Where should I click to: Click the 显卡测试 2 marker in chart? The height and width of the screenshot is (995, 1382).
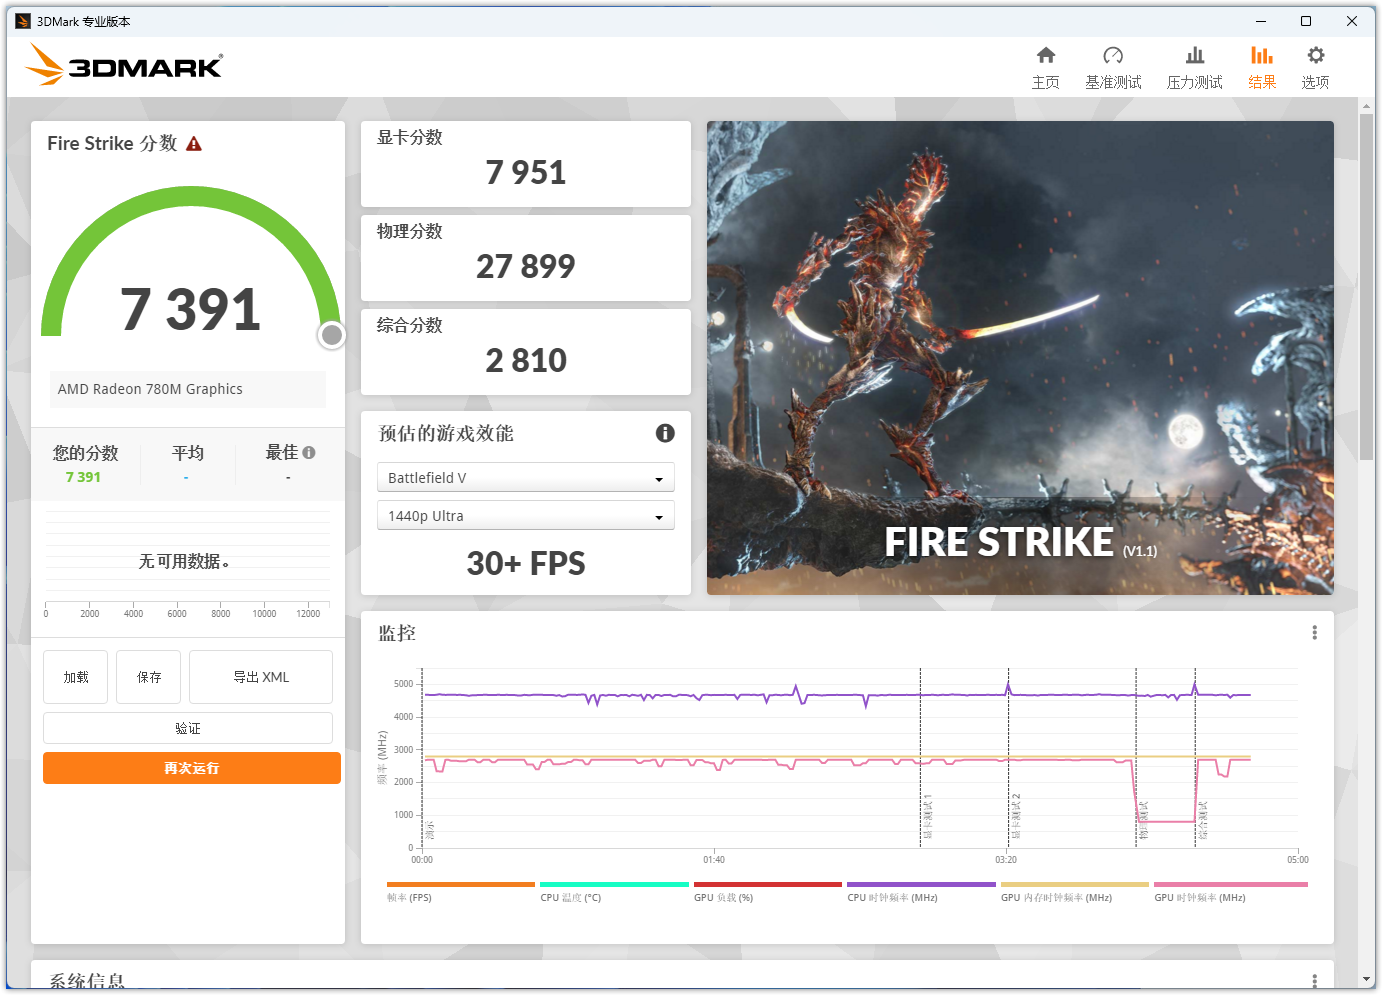(1015, 817)
